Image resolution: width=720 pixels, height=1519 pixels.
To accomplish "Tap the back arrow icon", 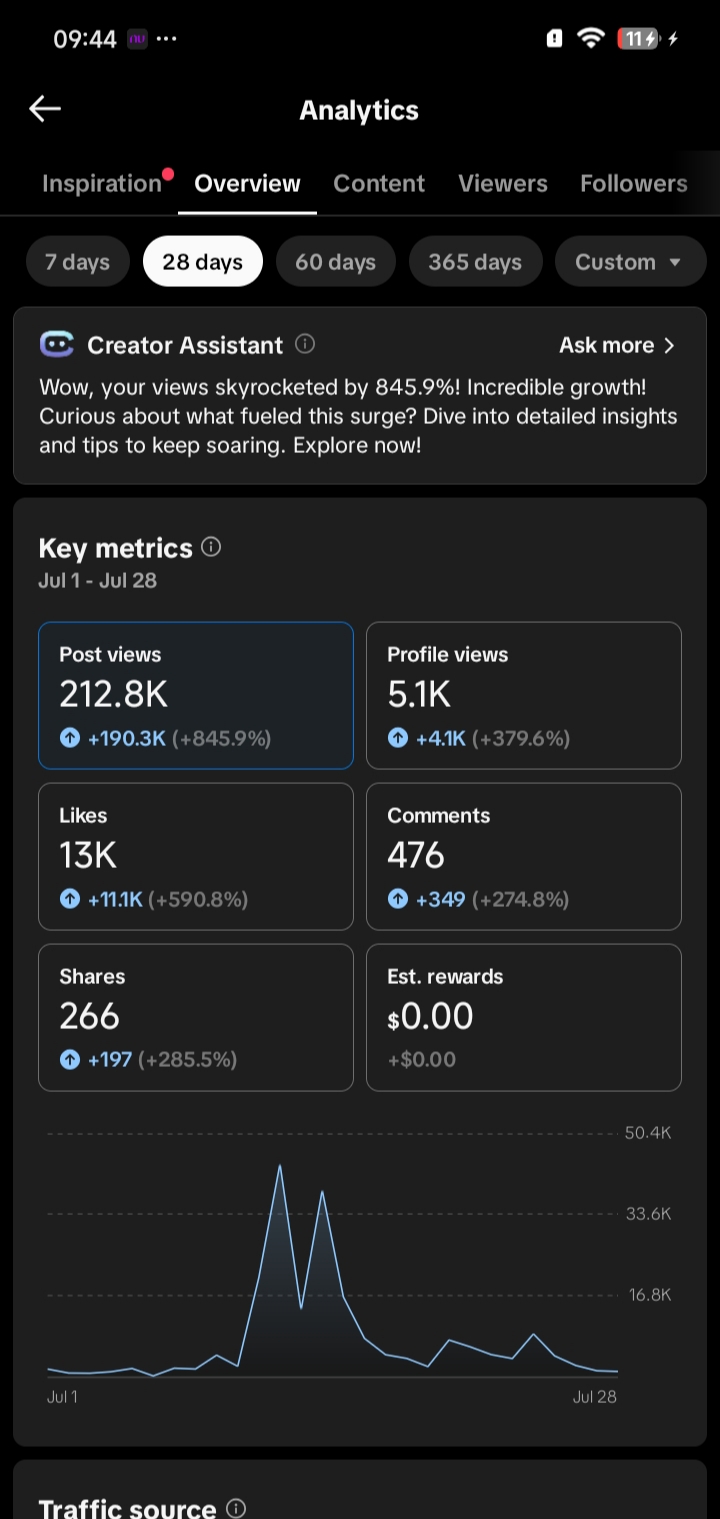I will pos(45,109).
